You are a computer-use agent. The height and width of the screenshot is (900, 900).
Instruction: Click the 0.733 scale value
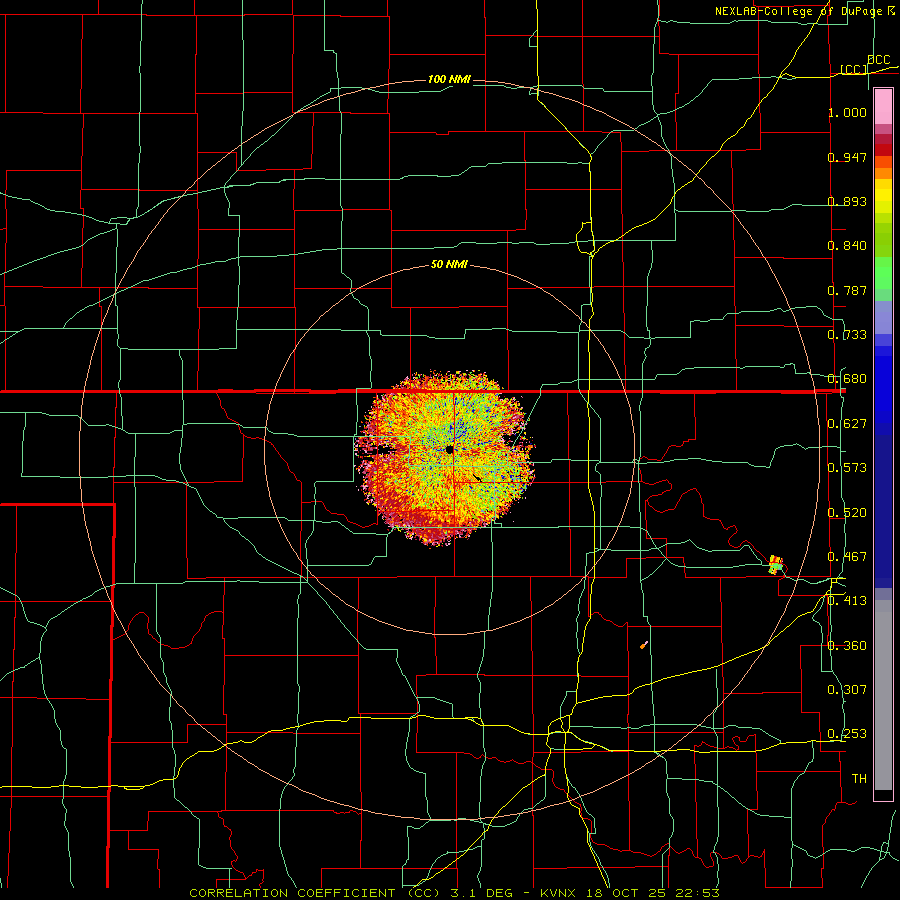[847, 335]
